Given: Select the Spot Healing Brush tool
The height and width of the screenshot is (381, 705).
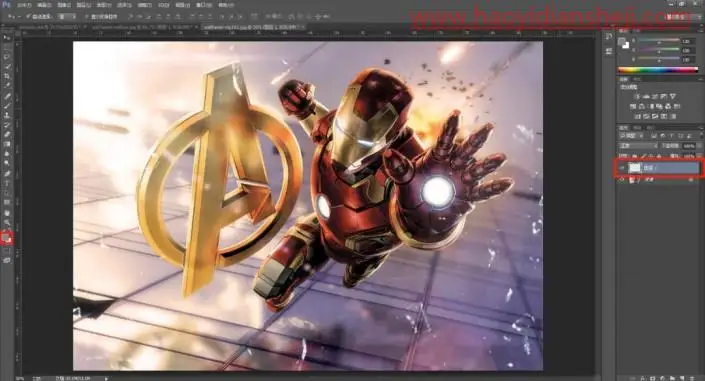Looking at the screenshot, I should [7, 96].
